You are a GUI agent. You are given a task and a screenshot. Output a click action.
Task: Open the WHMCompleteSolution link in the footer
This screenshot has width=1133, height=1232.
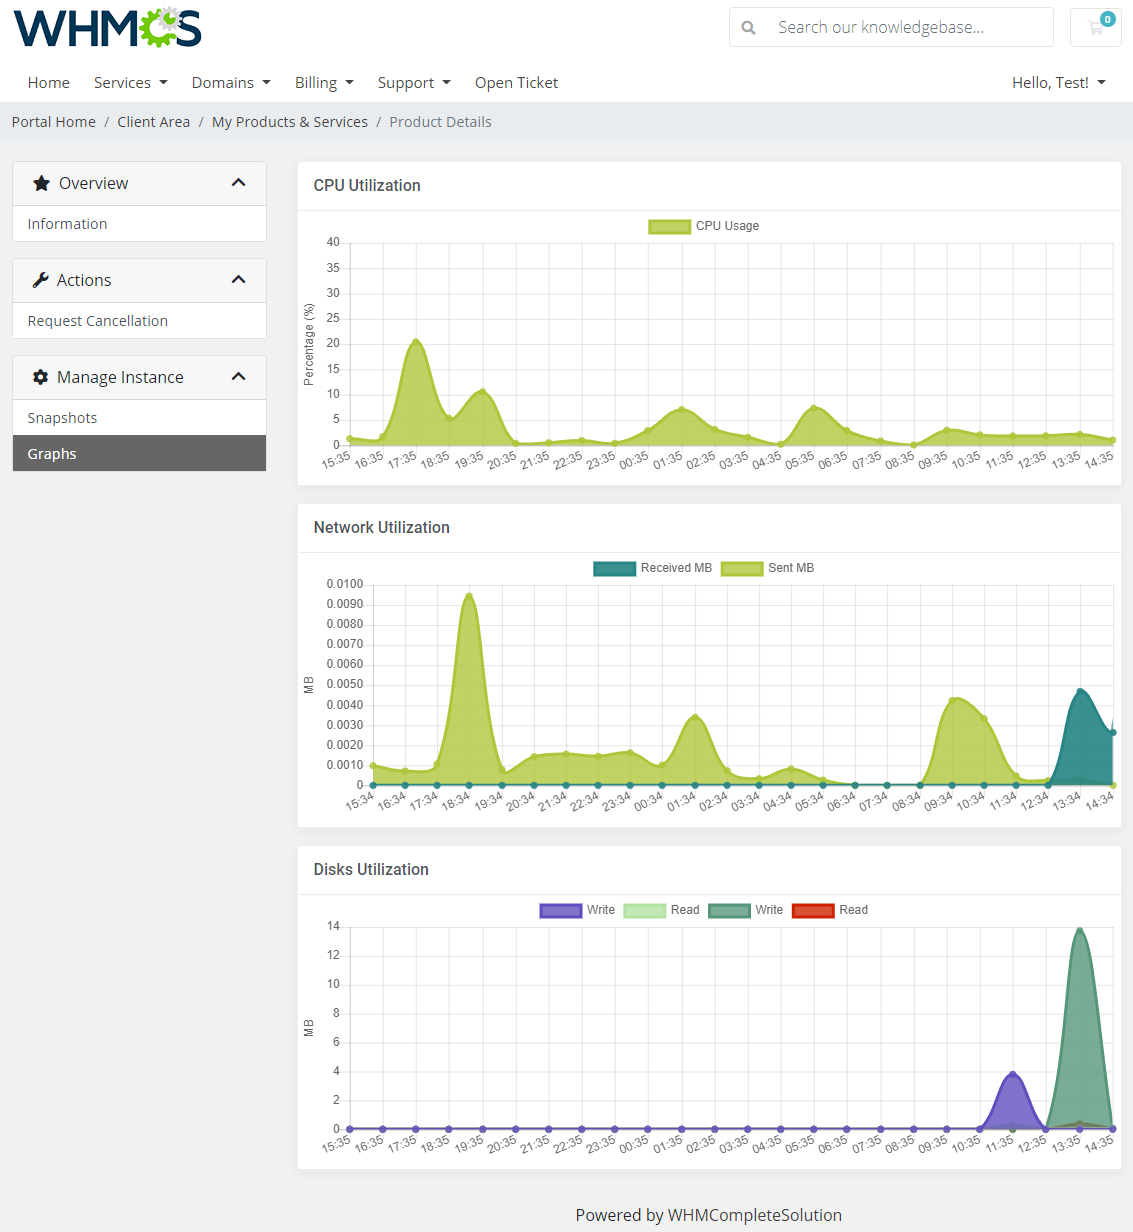[x=754, y=1215]
